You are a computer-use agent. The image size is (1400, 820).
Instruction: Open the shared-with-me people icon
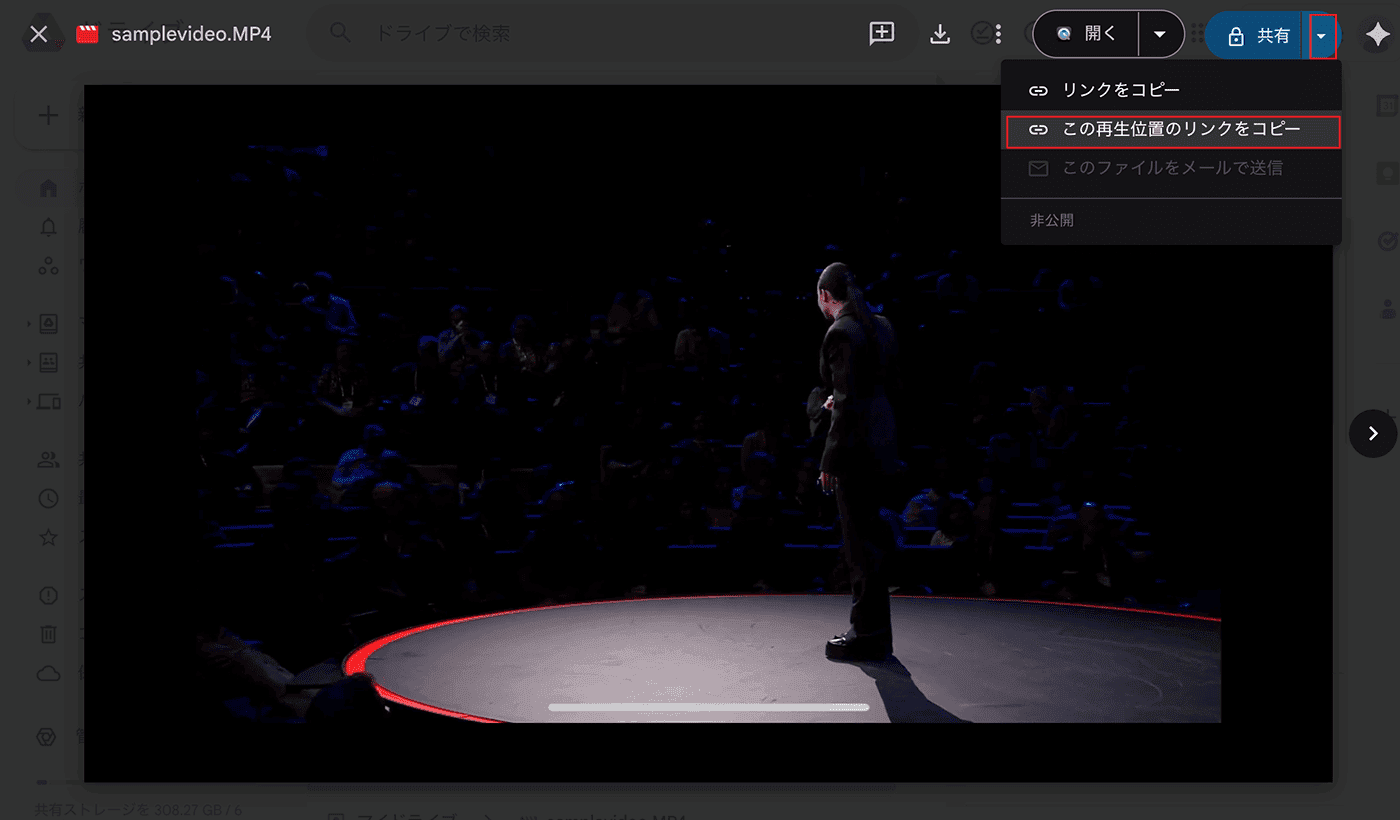(48, 460)
